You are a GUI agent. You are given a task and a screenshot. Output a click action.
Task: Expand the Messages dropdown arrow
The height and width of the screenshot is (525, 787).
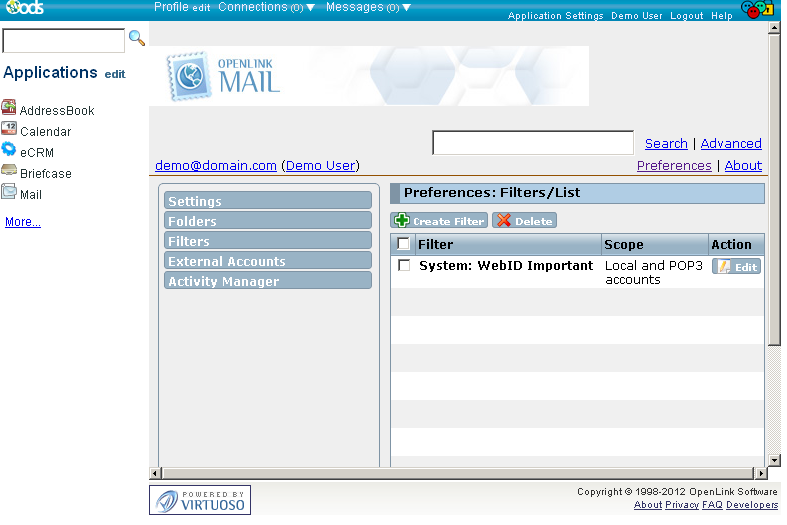click(x=407, y=8)
